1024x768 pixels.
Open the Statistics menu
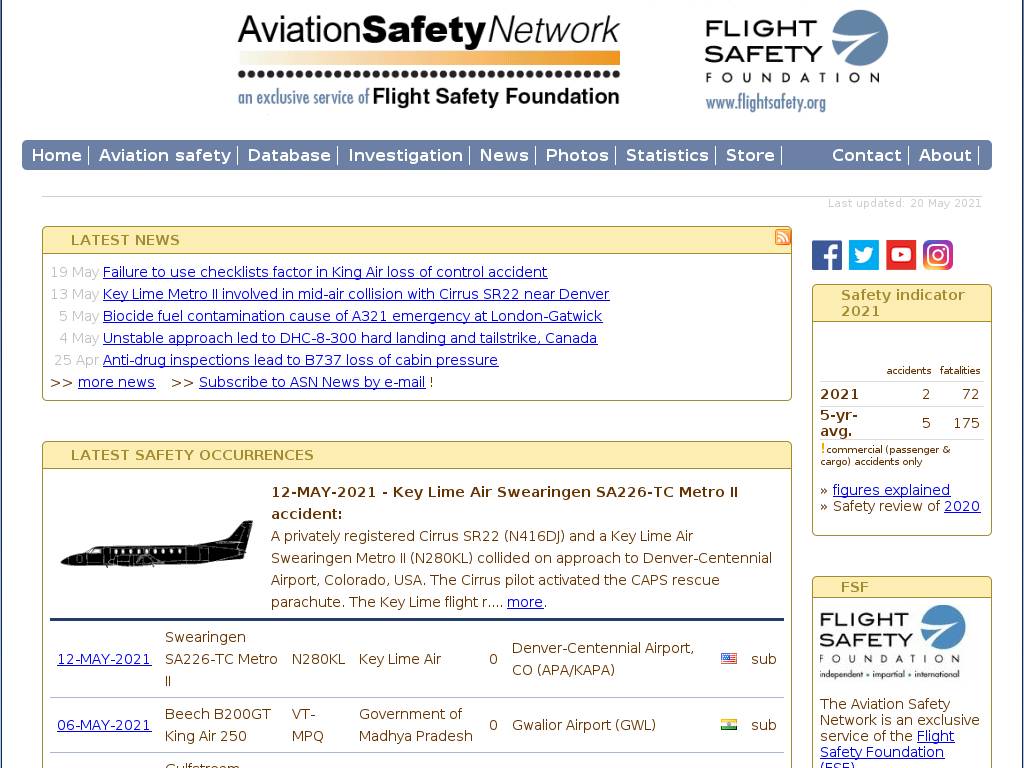[x=667, y=155]
